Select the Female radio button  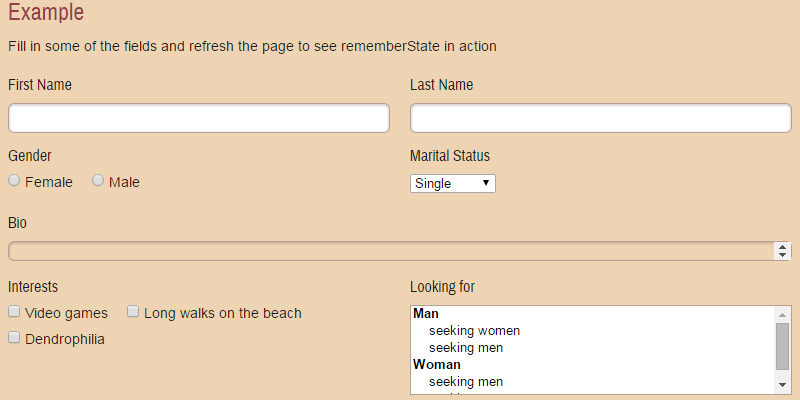(14, 181)
